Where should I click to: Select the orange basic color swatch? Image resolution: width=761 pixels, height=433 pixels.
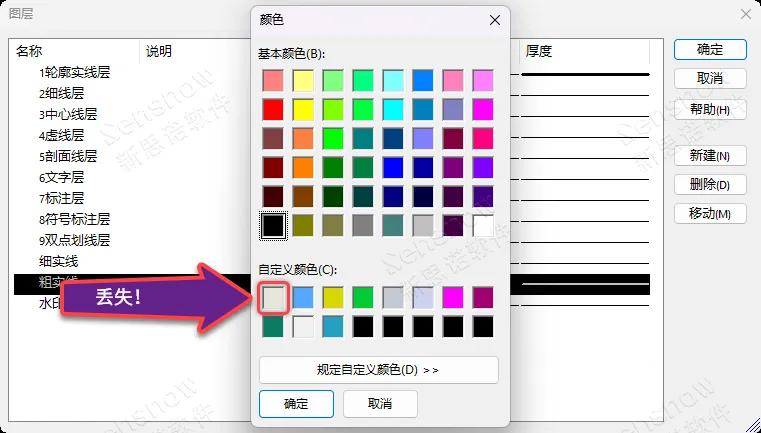tap(303, 167)
